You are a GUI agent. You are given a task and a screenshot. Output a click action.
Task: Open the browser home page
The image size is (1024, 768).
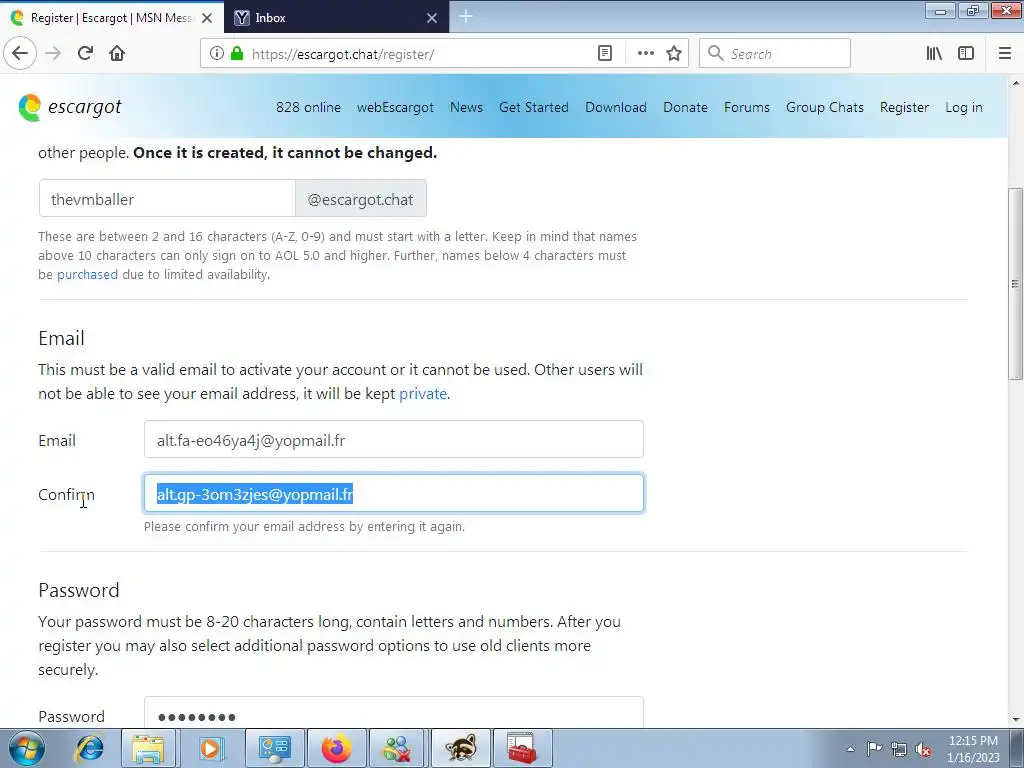(117, 53)
